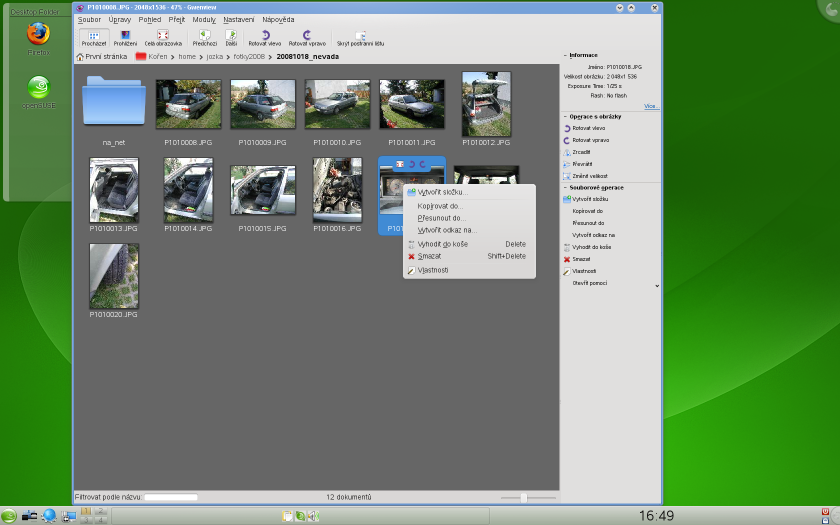The height and width of the screenshot is (525, 840).
Task: Open Firefox desktop icon
Action: click(39, 38)
